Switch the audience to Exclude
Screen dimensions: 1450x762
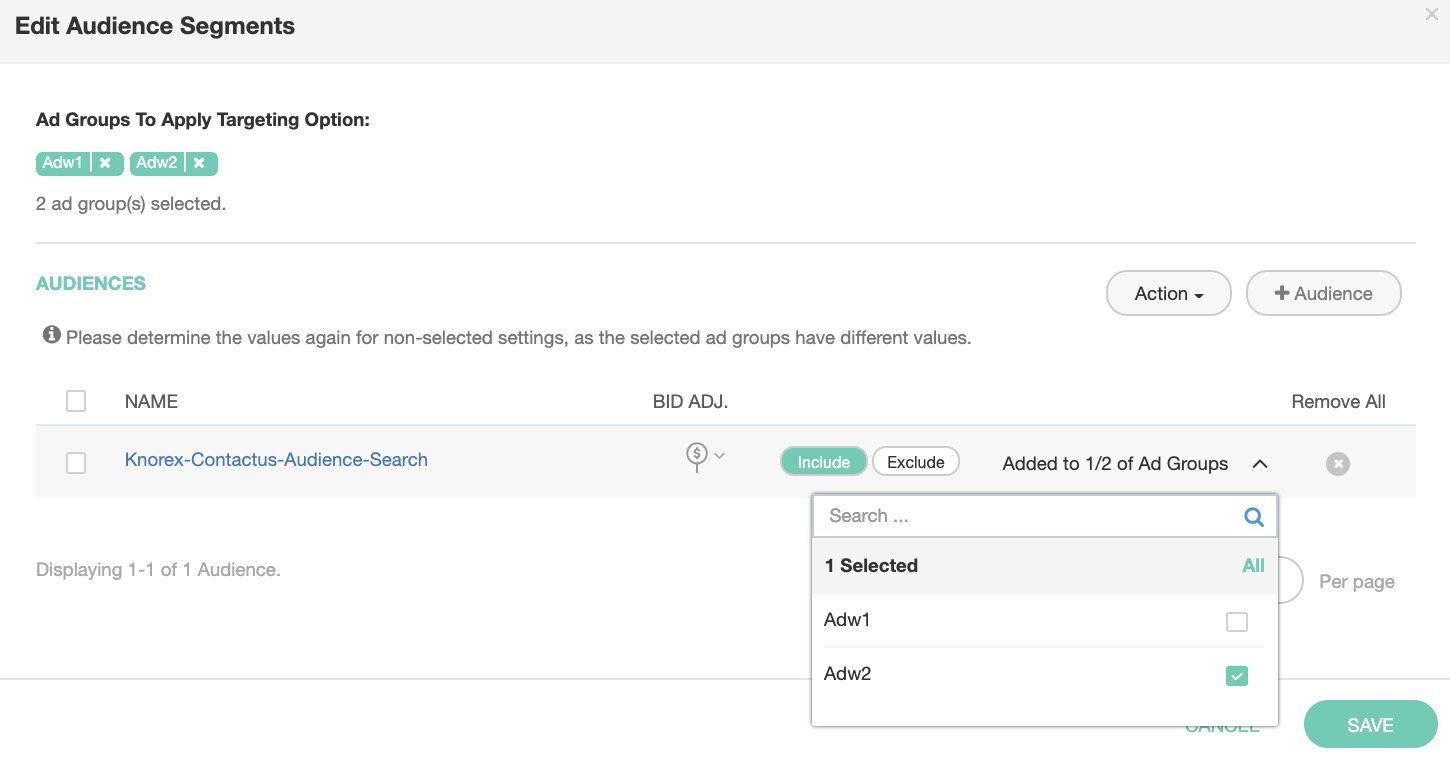(915, 461)
